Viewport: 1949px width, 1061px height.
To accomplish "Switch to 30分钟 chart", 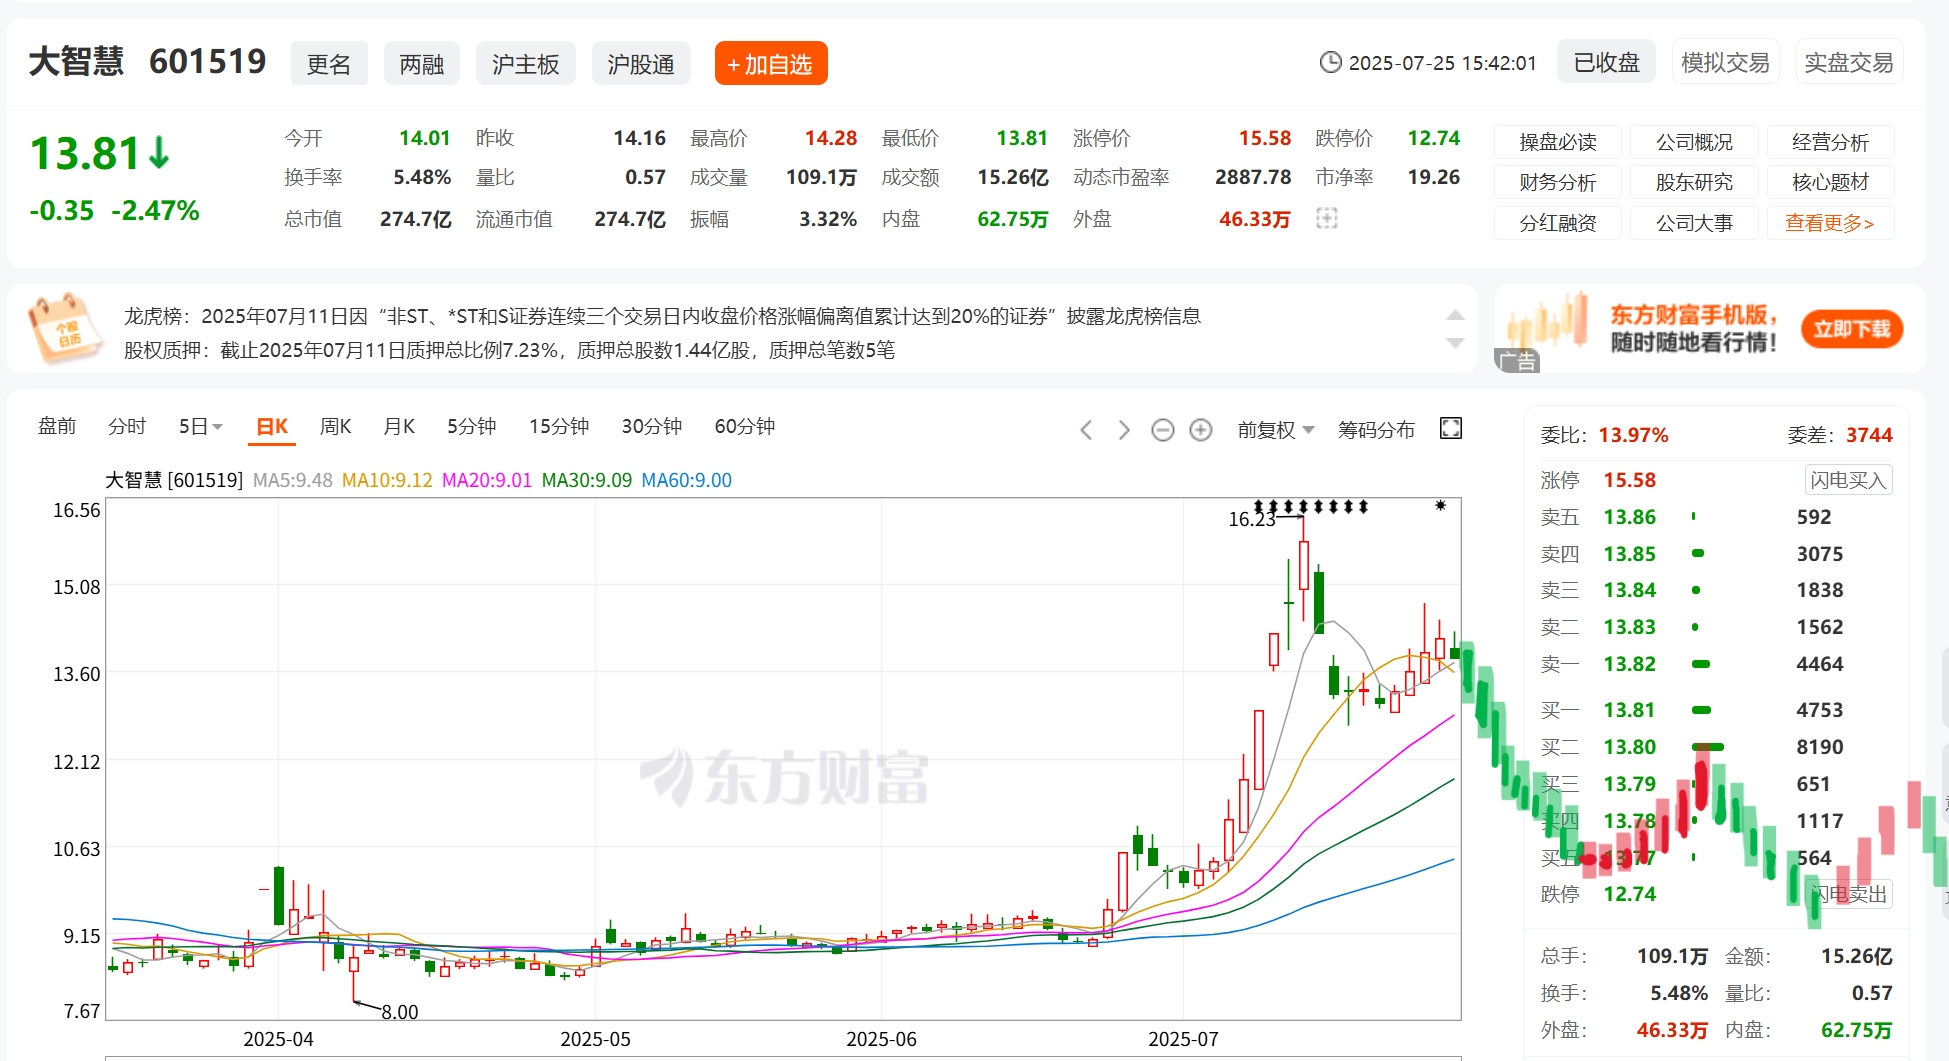I will pos(652,427).
